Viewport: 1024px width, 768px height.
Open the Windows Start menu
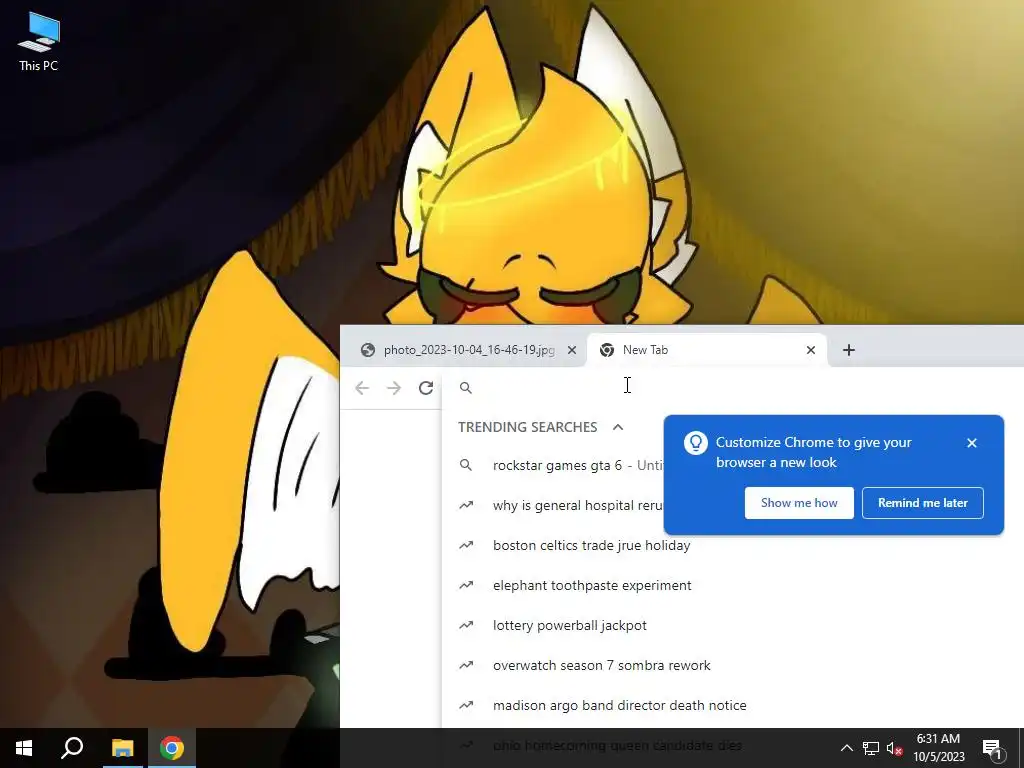point(24,748)
